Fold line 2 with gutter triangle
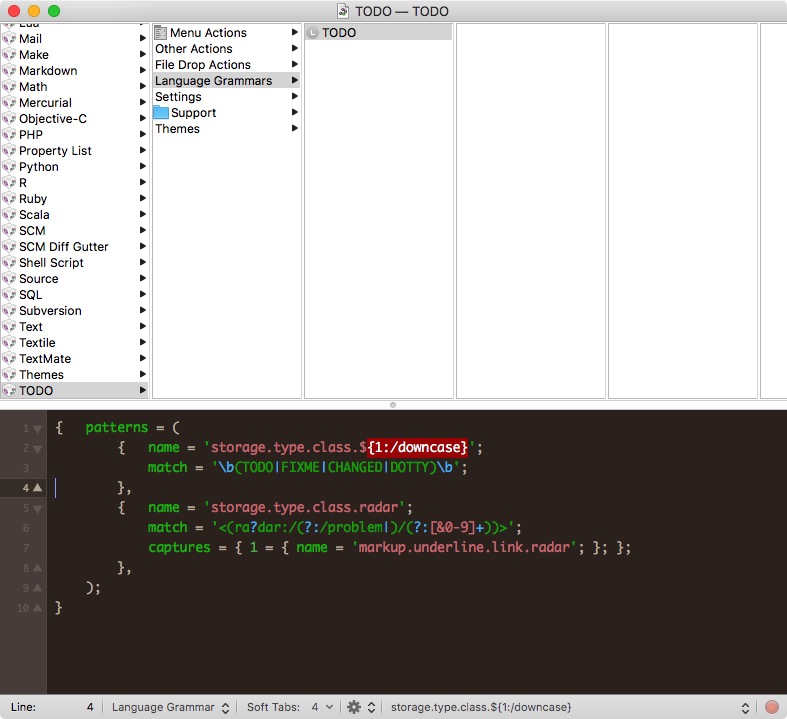This screenshot has width=787, height=719. (38, 449)
